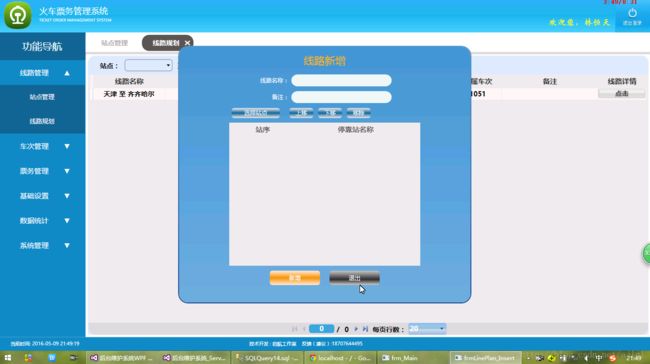The image size is (650, 364).
Task: Click the 备注 column header in table
Action: click(550, 81)
